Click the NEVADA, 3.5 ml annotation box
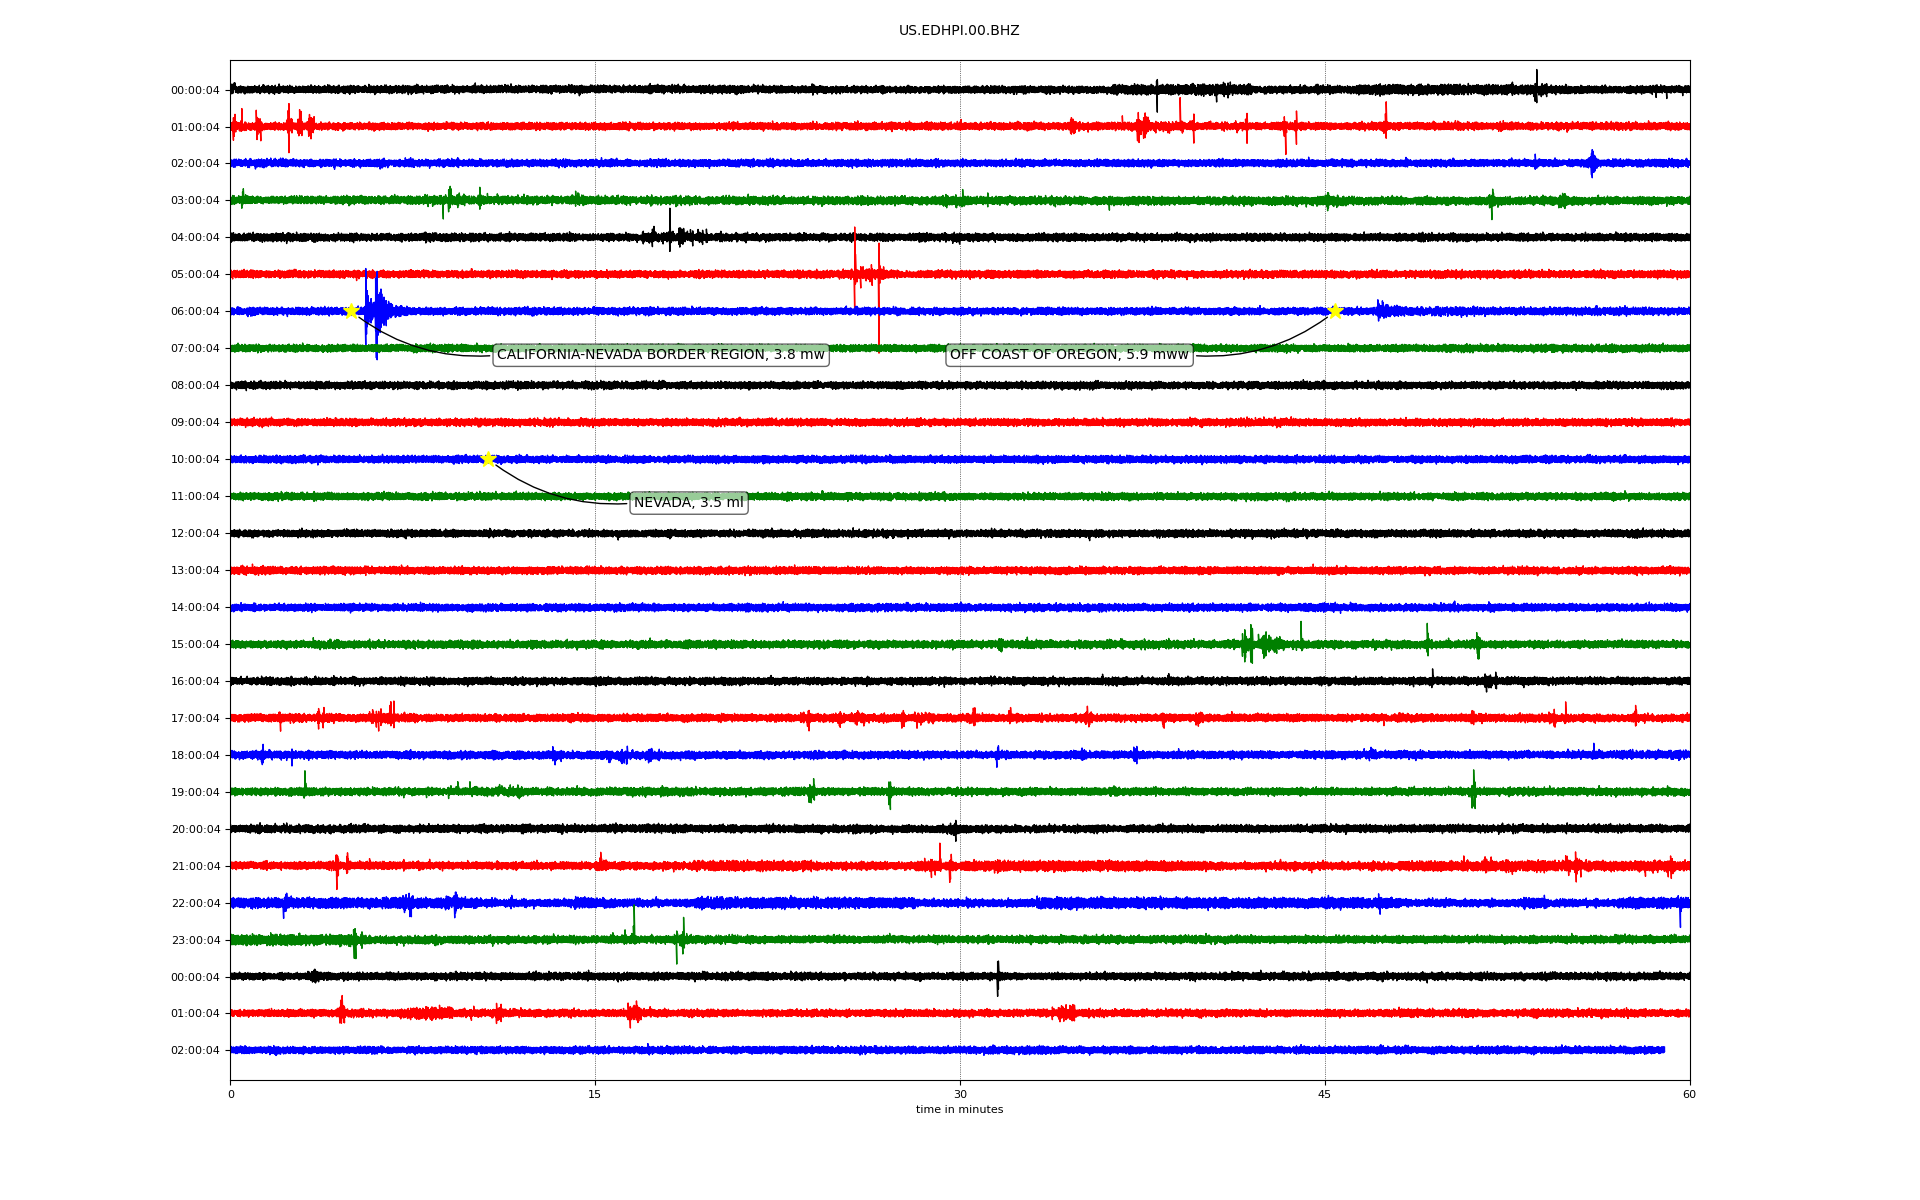The image size is (1920, 1200). [688, 503]
